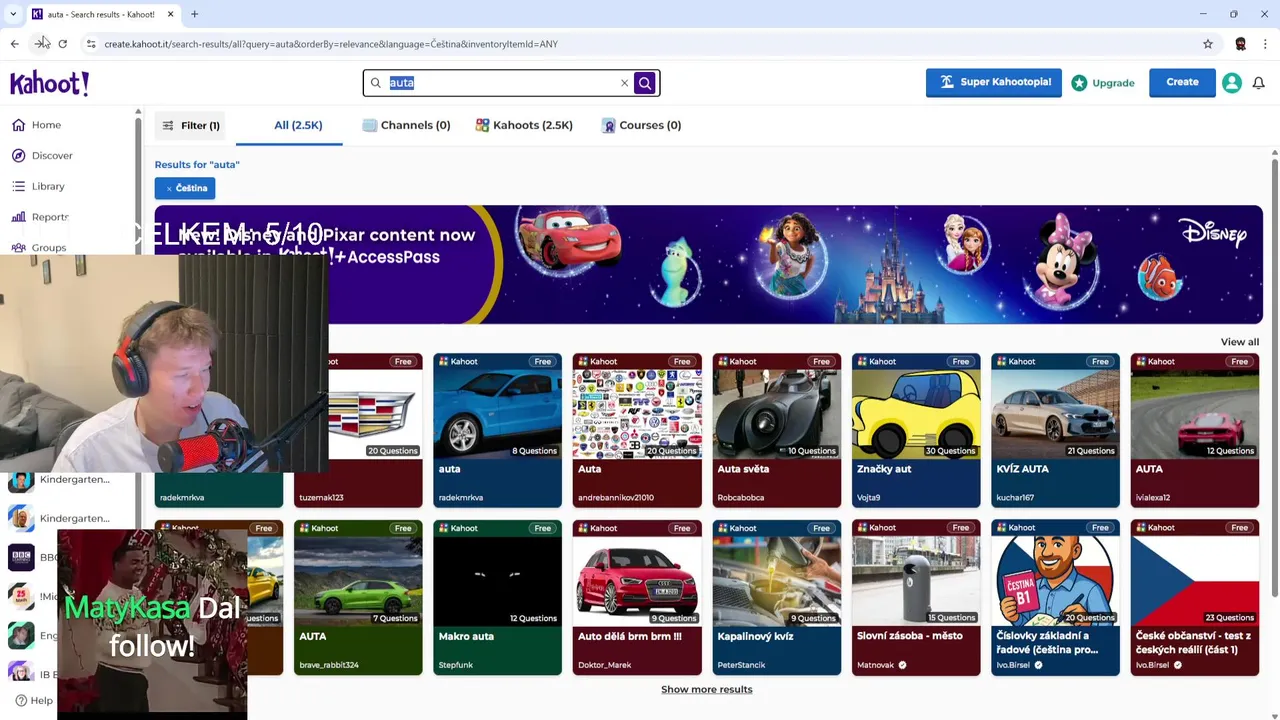
Task: Click the Upgrade star button
Action: (1103, 83)
